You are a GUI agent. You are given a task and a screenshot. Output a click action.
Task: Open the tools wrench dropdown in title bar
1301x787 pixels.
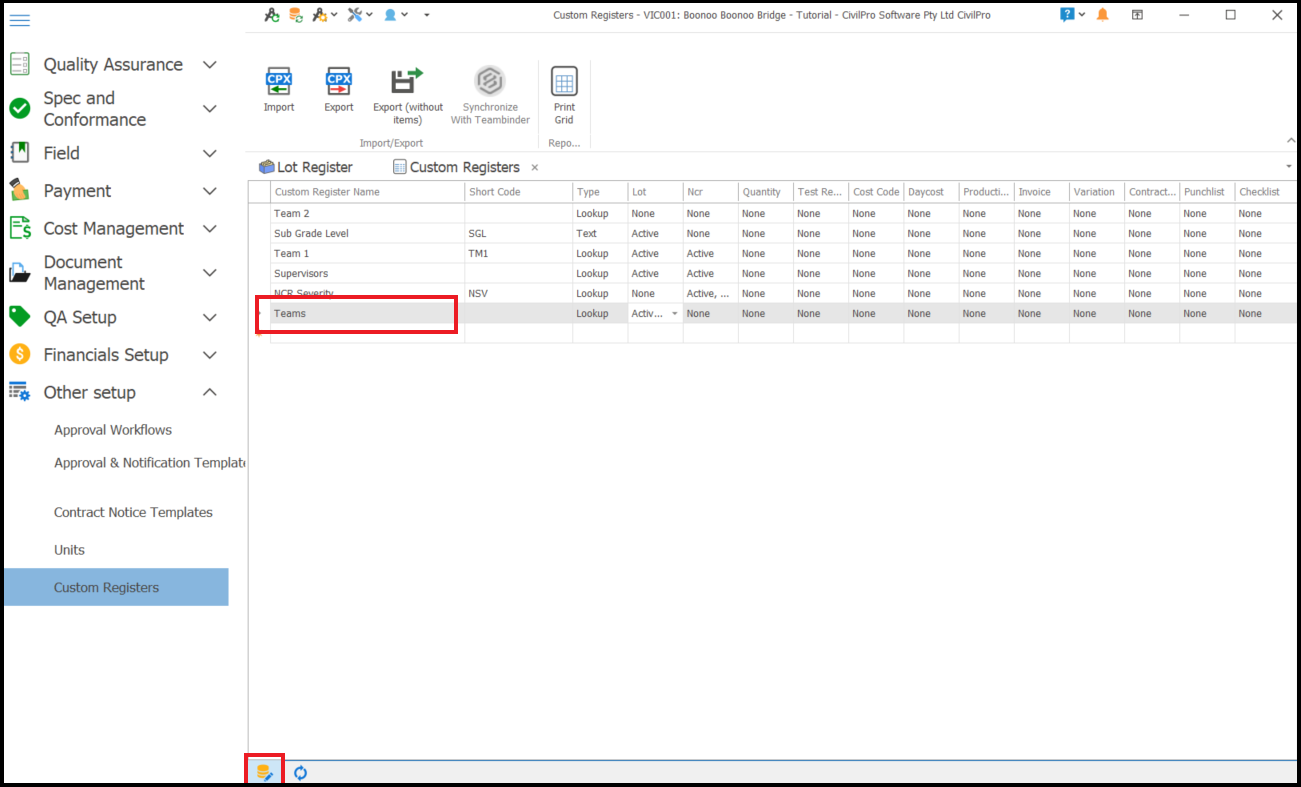360,15
